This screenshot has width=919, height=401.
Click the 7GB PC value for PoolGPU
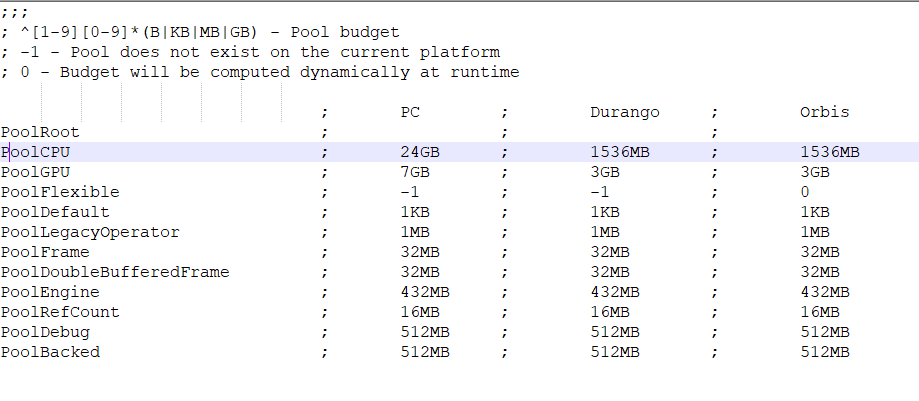pyautogui.click(x=414, y=172)
